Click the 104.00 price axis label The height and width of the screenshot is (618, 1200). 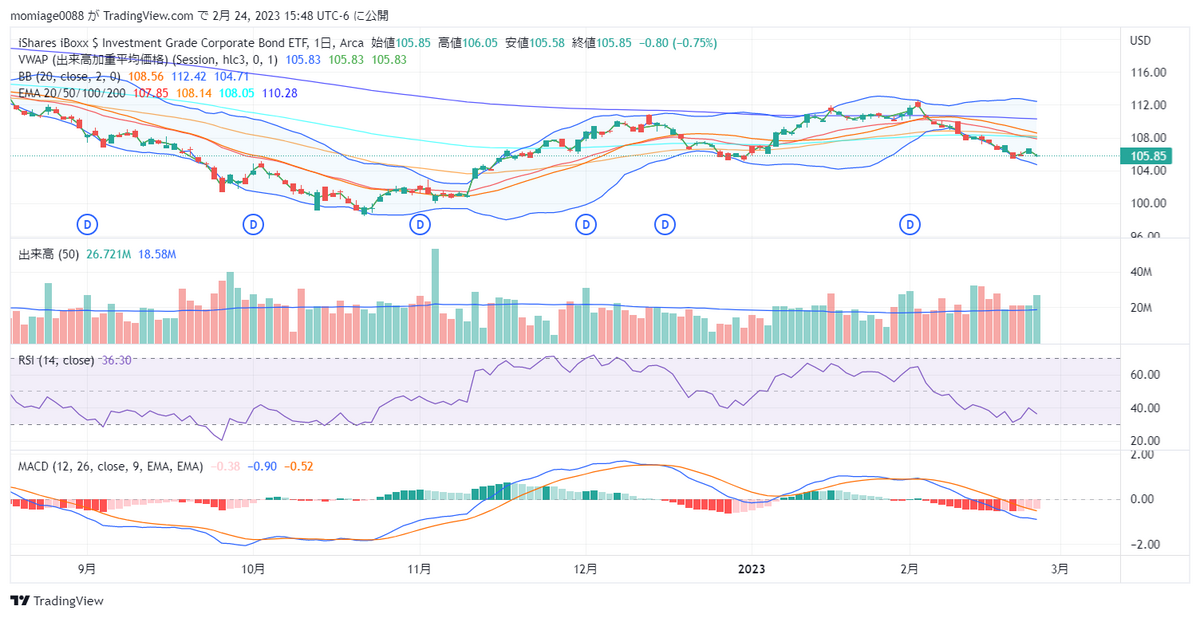[1147, 170]
